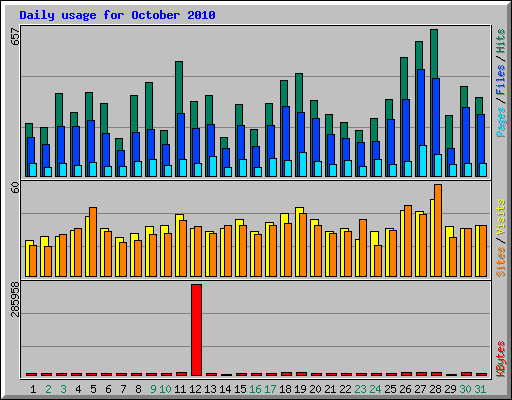This screenshot has height=400, width=512.
Task: Click the 285958 KBytes axis label
Action: [x=15, y=299]
